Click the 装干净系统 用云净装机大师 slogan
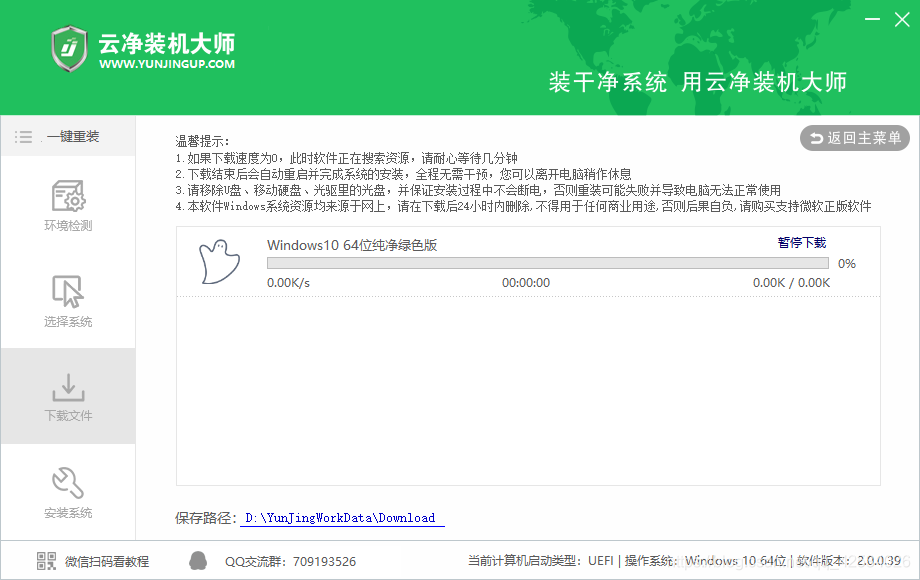 coord(698,82)
